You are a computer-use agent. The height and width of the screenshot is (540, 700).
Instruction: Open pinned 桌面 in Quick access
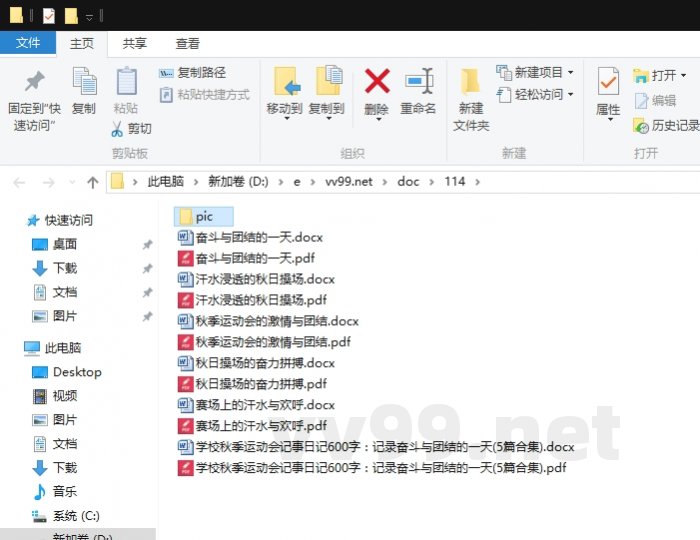54,244
